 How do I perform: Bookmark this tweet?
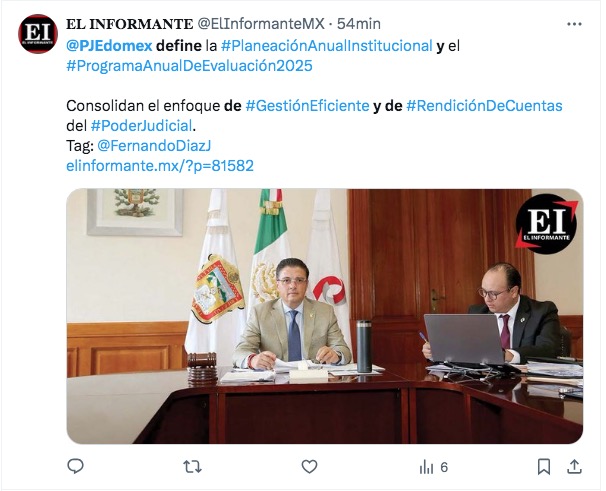coord(544,467)
